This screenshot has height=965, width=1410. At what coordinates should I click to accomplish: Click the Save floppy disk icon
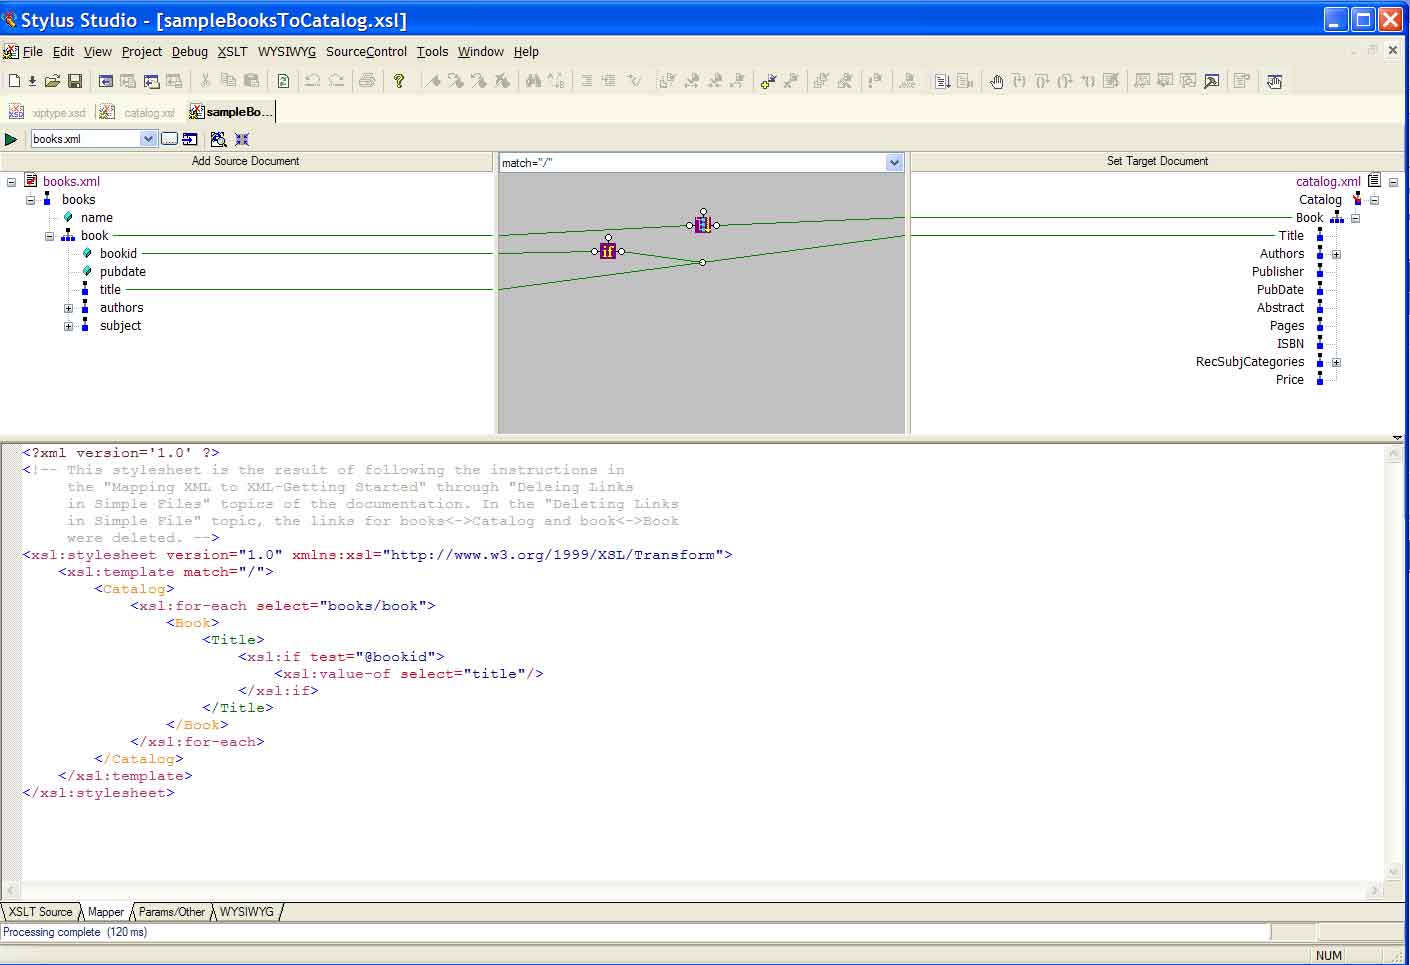pyautogui.click(x=75, y=81)
